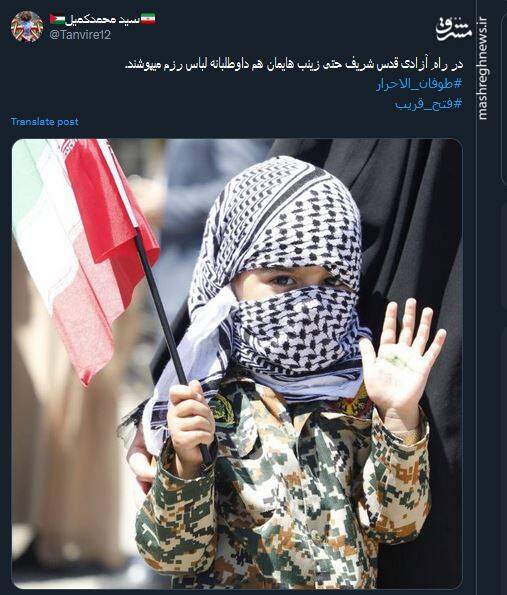
Task: Click the Palestine flag emoji beside the name
Action: (x=57, y=19)
